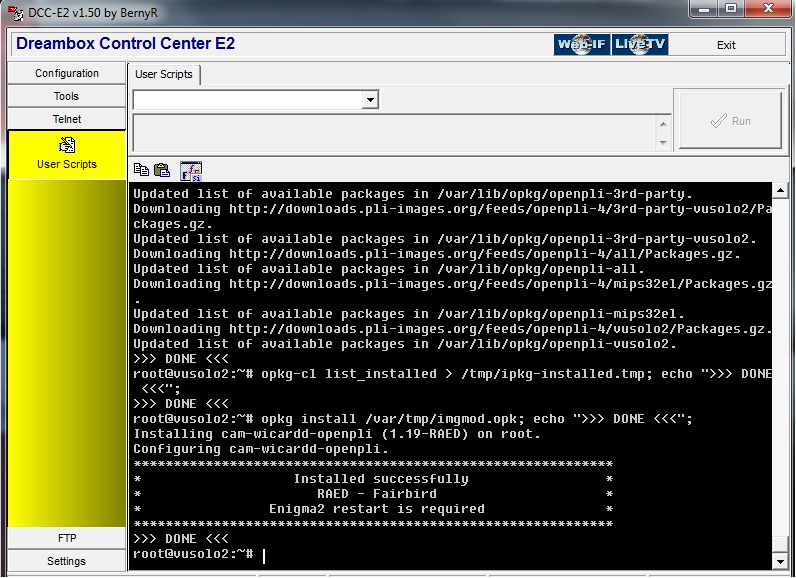796x578 pixels.
Task: Open the Web-IF globe button
Action: click(x=582, y=44)
